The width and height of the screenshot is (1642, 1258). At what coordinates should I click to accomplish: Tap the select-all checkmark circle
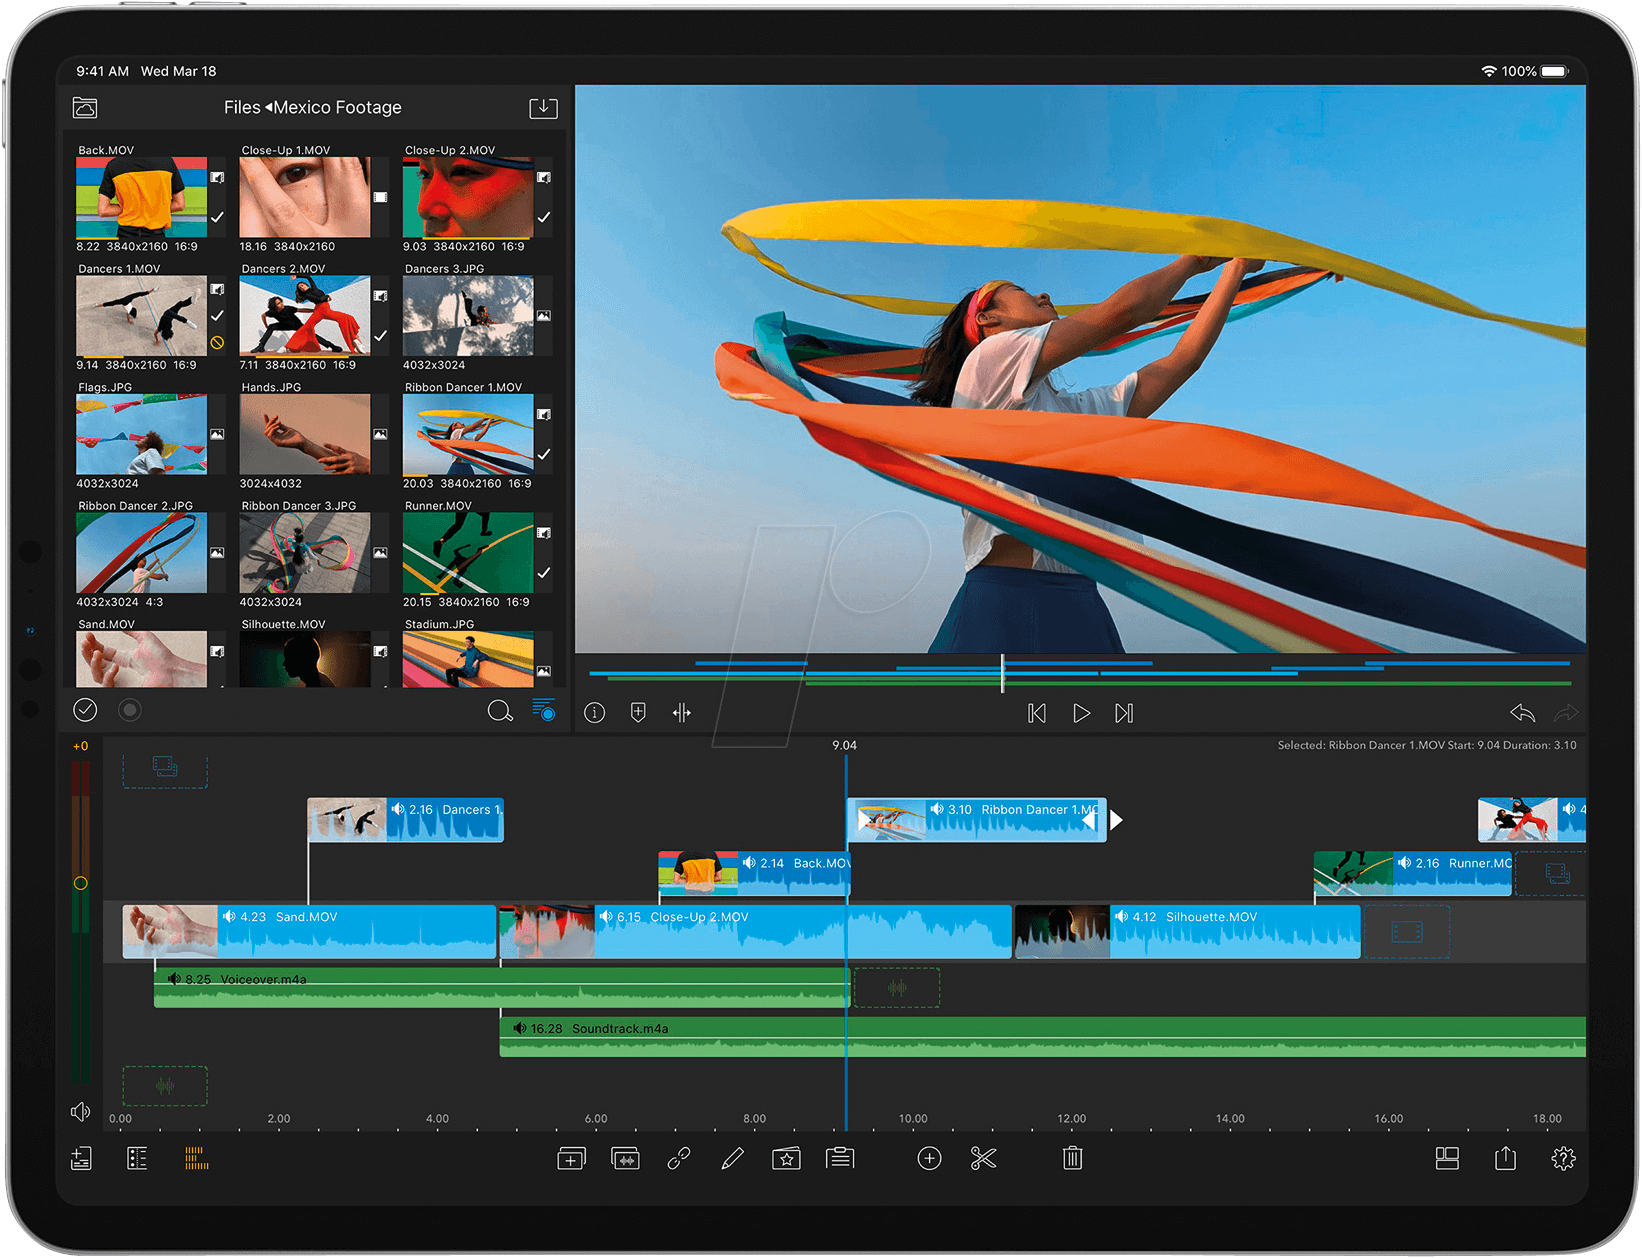85,710
